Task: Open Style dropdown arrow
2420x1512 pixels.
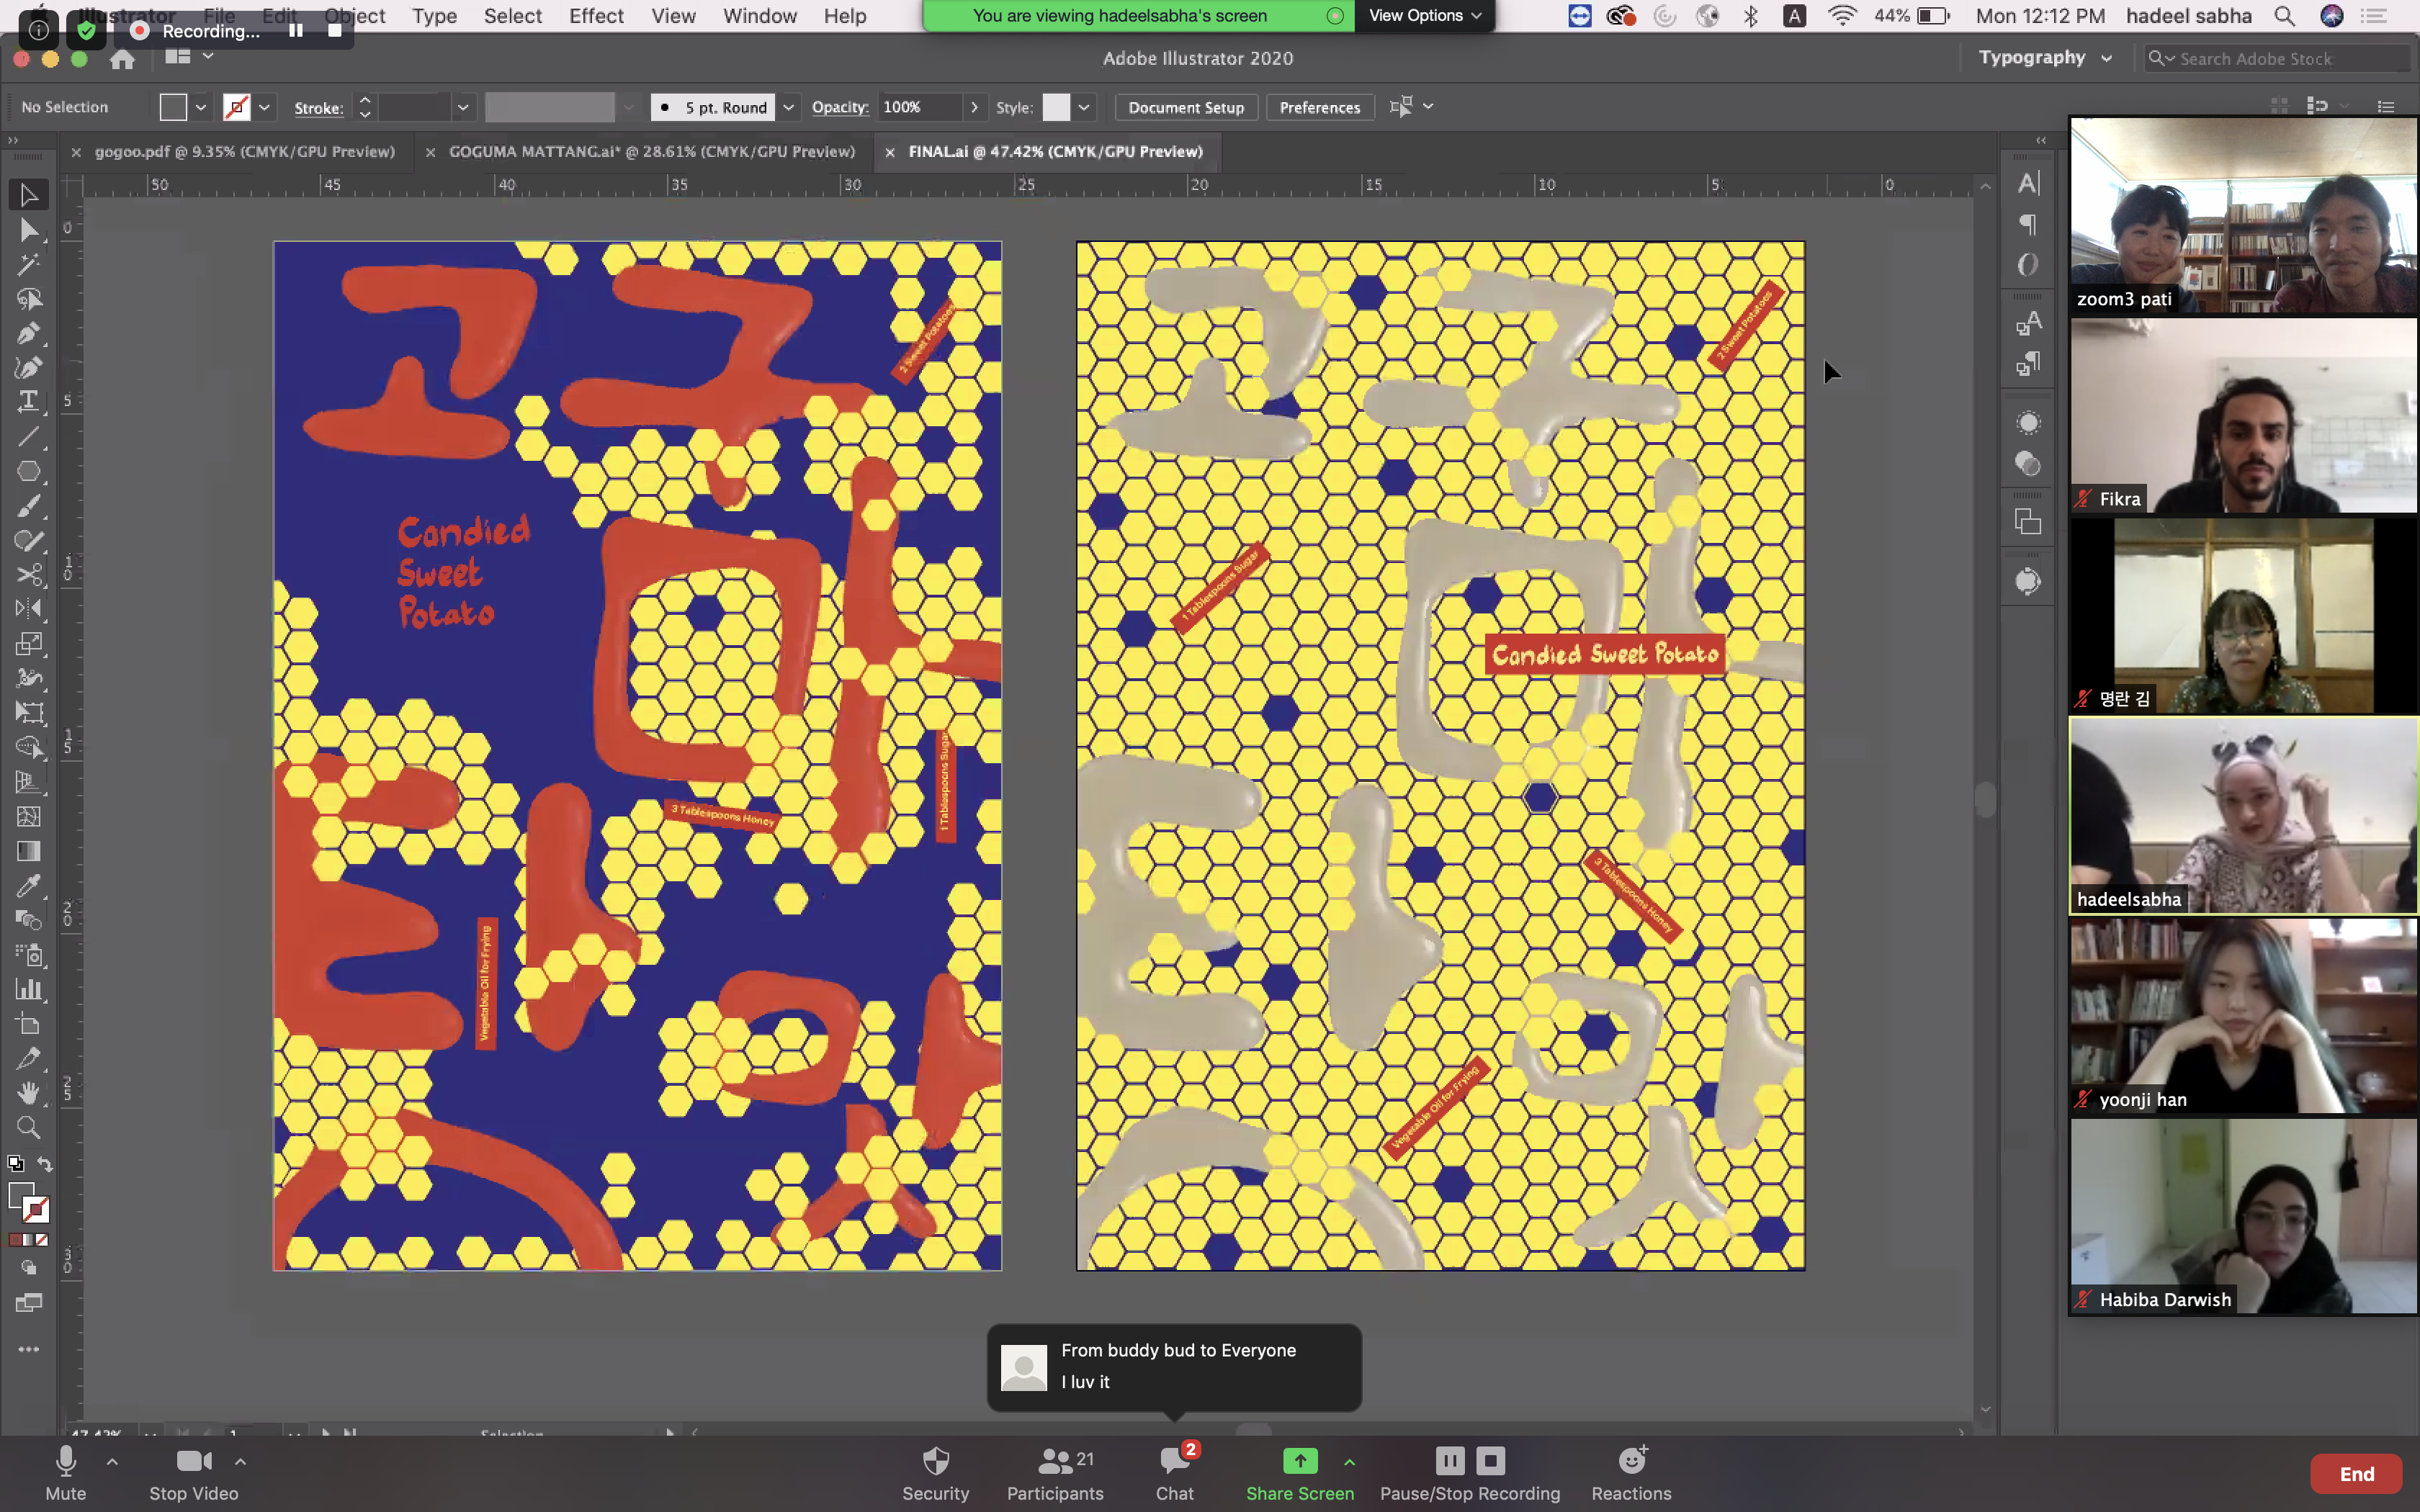Action: [x=1084, y=107]
